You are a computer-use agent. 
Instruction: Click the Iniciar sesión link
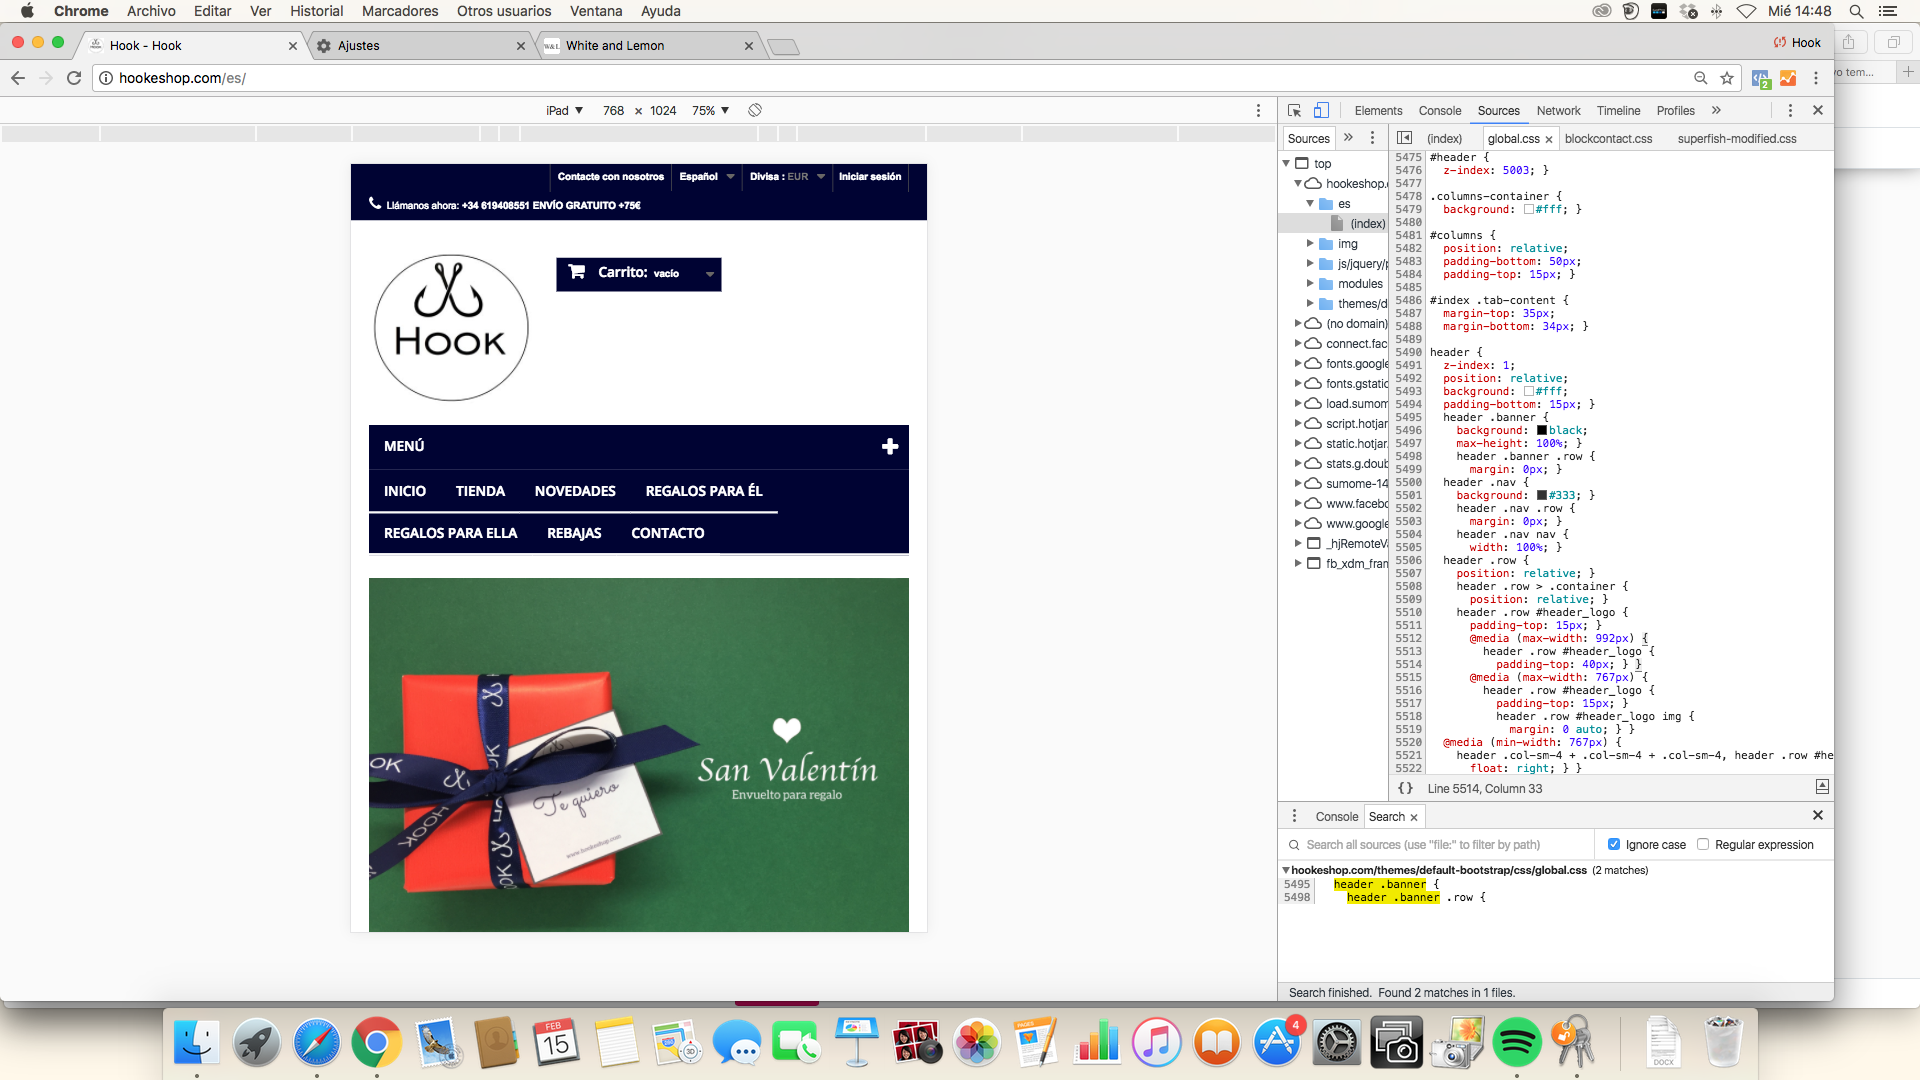(x=869, y=176)
